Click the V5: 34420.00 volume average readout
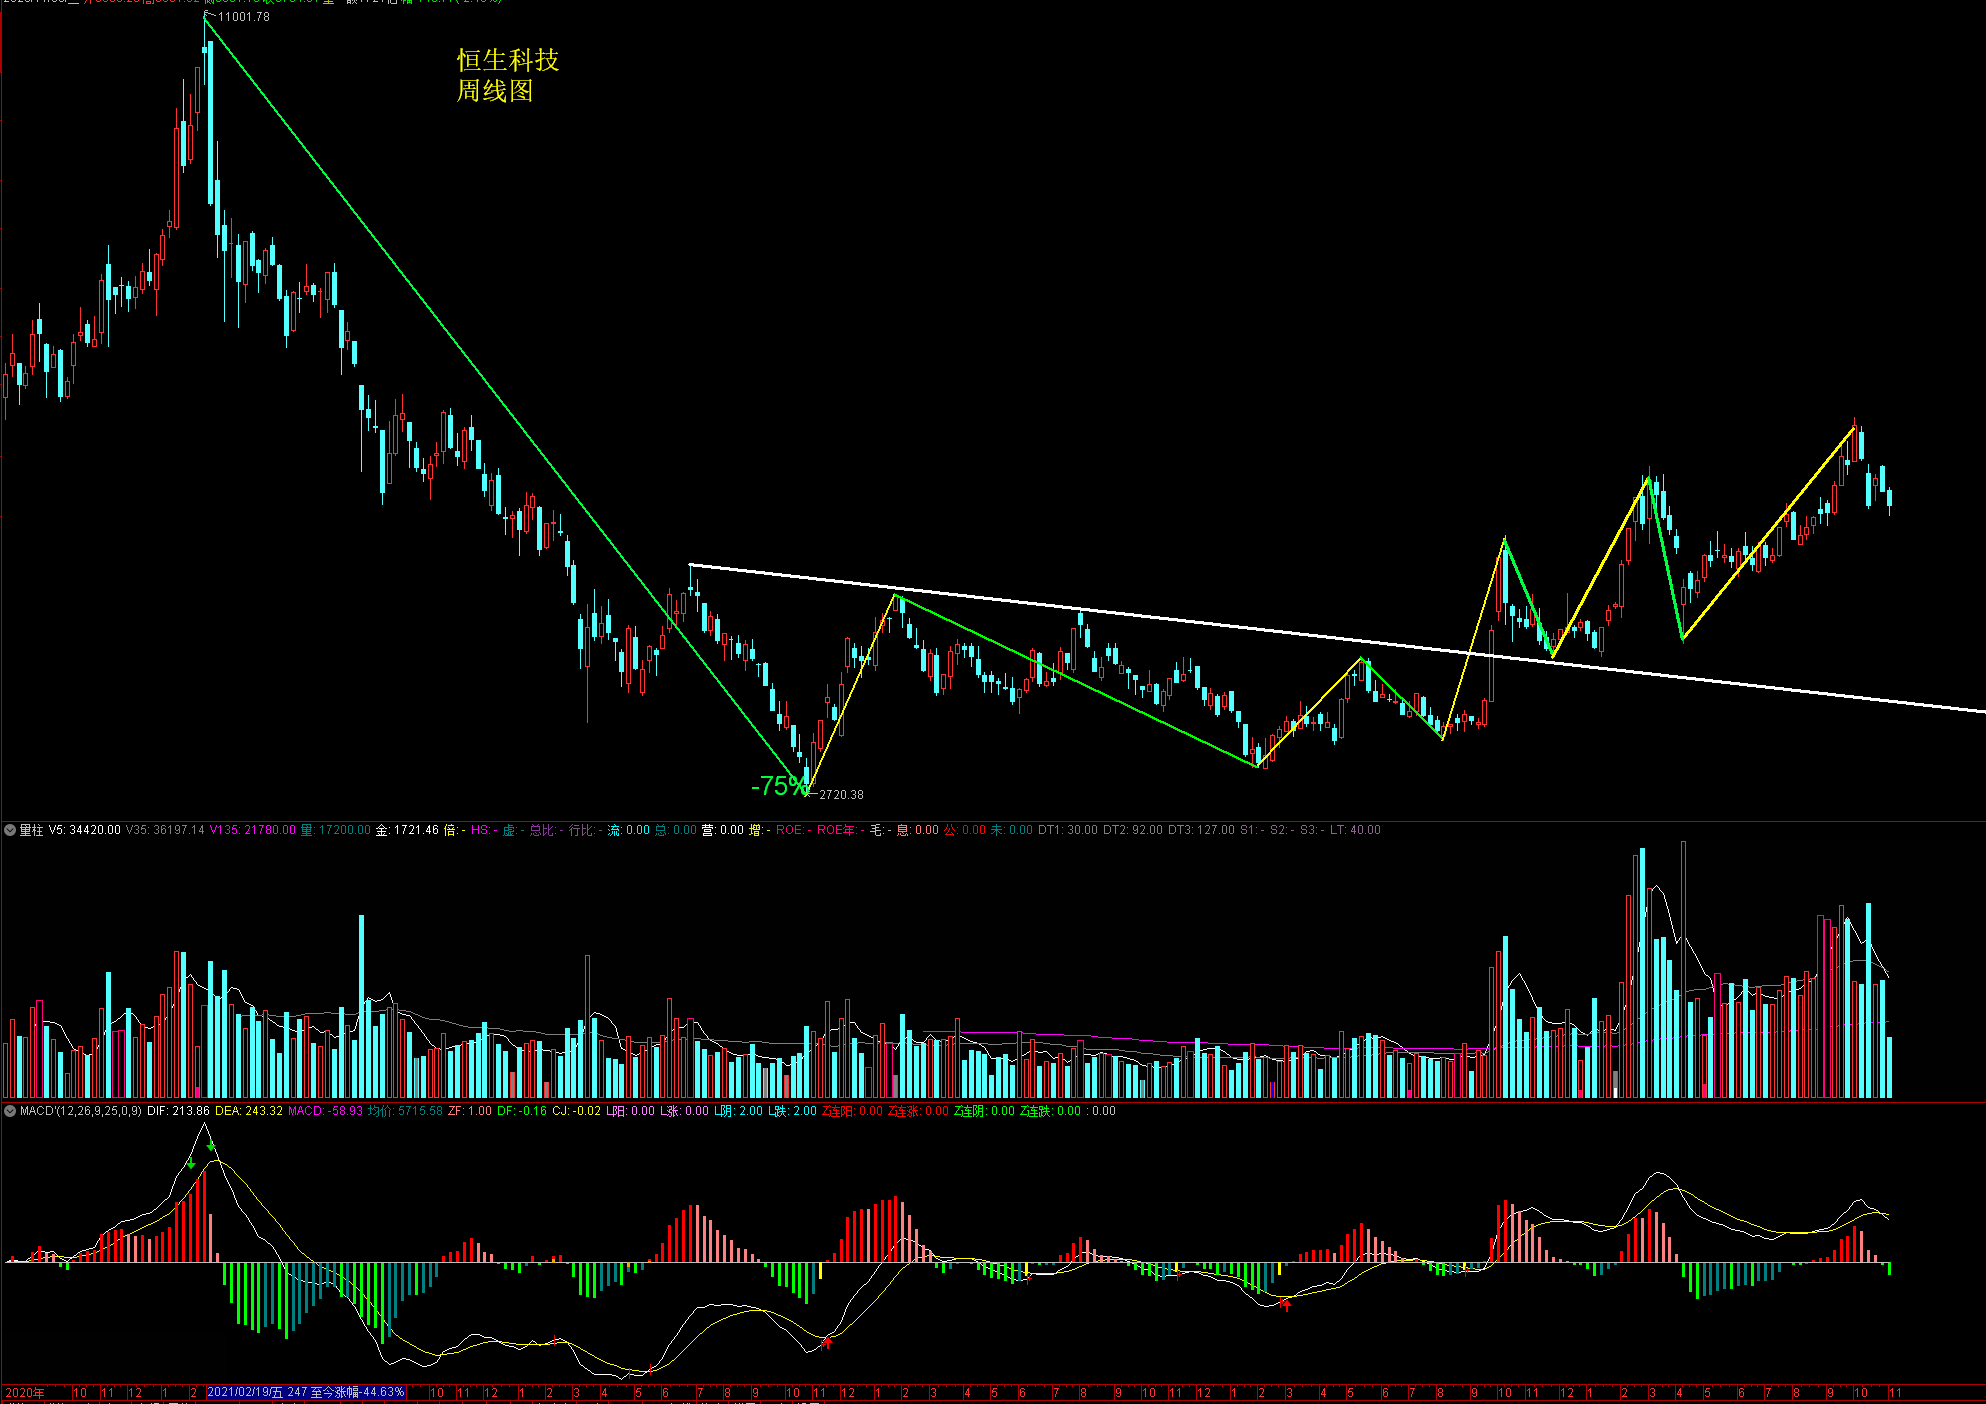 [85, 830]
